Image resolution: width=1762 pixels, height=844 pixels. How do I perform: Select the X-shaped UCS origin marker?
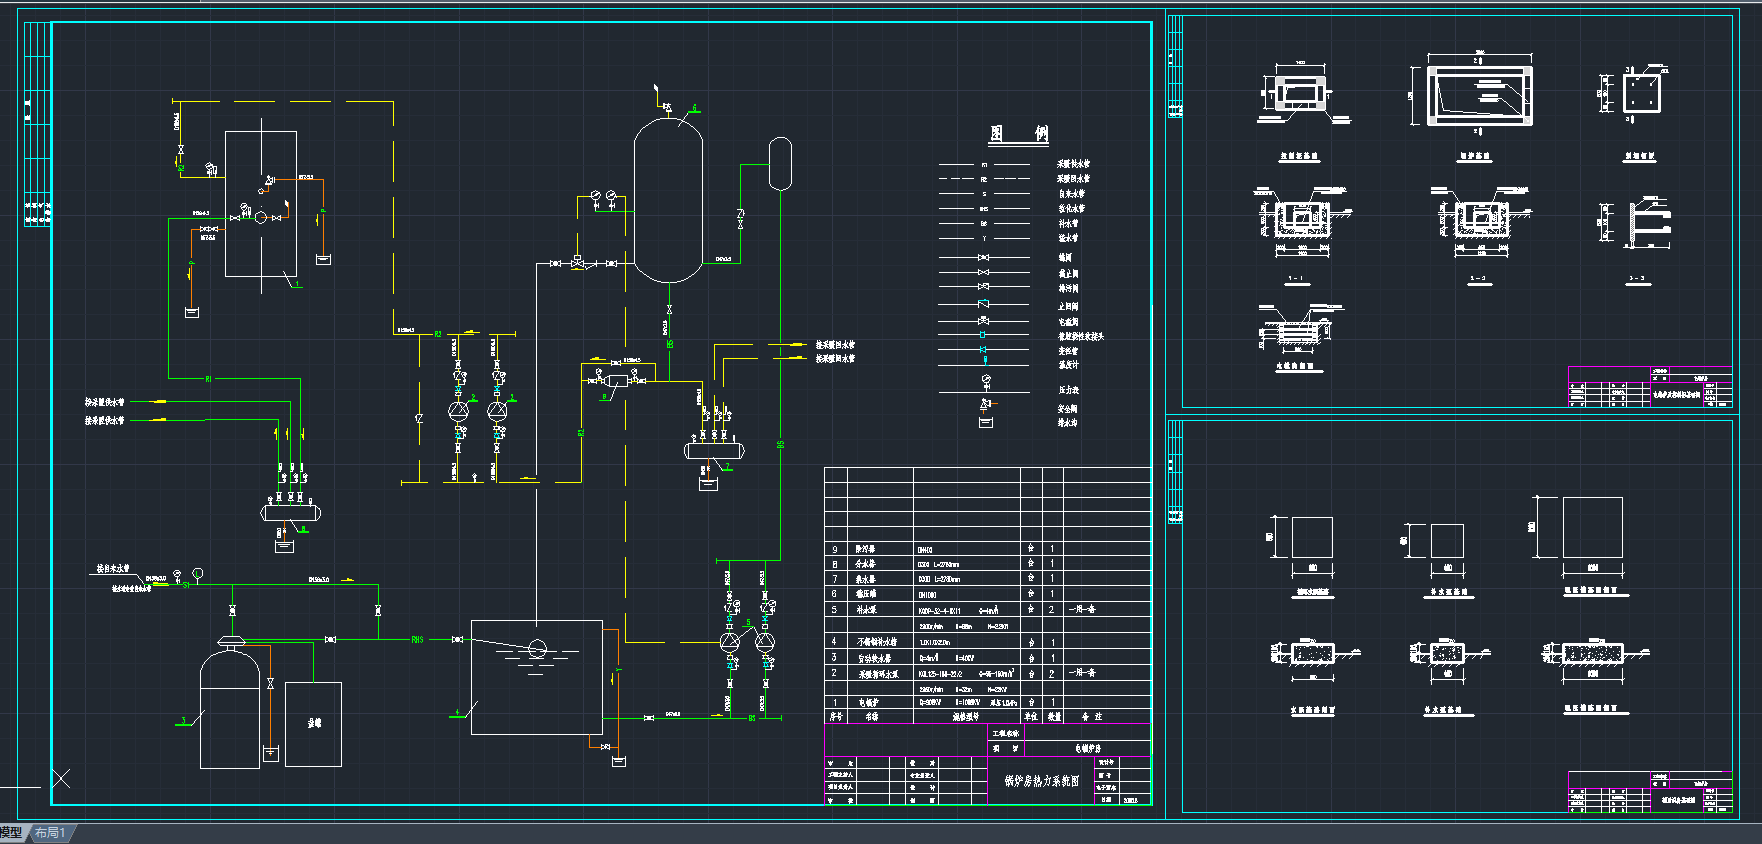point(61,778)
